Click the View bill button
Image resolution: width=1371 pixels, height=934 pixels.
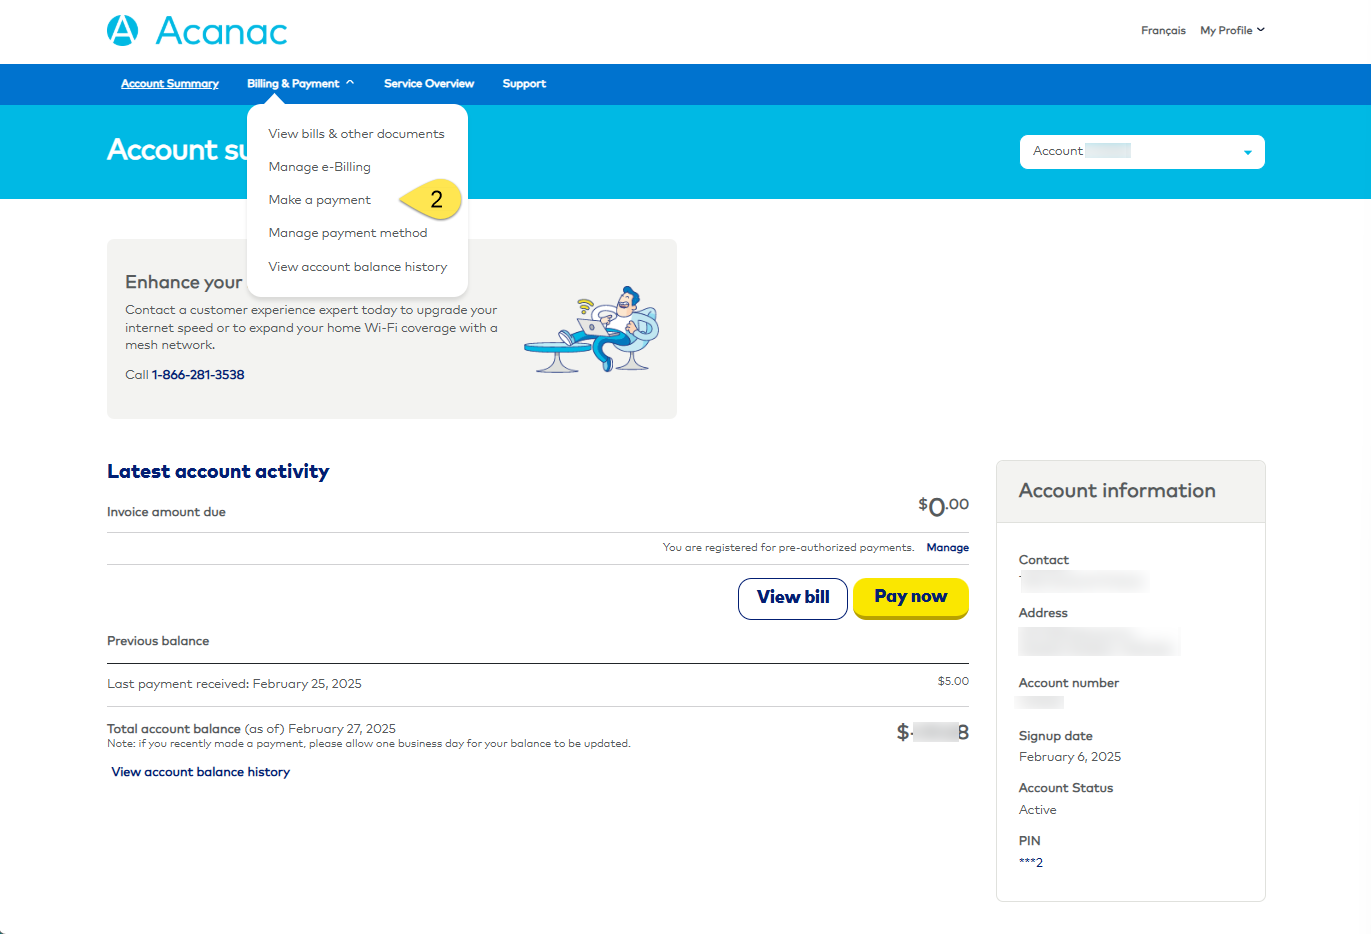(x=793, y=598)
